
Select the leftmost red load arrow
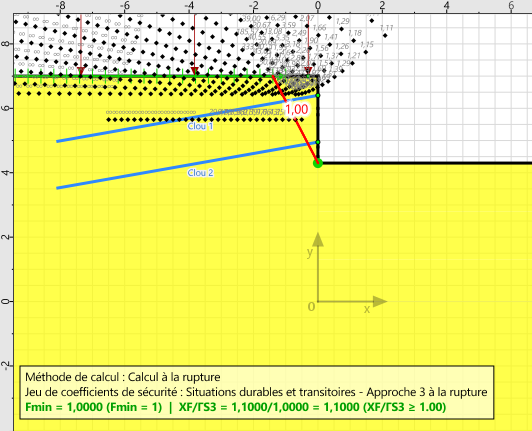coord(81,45)
